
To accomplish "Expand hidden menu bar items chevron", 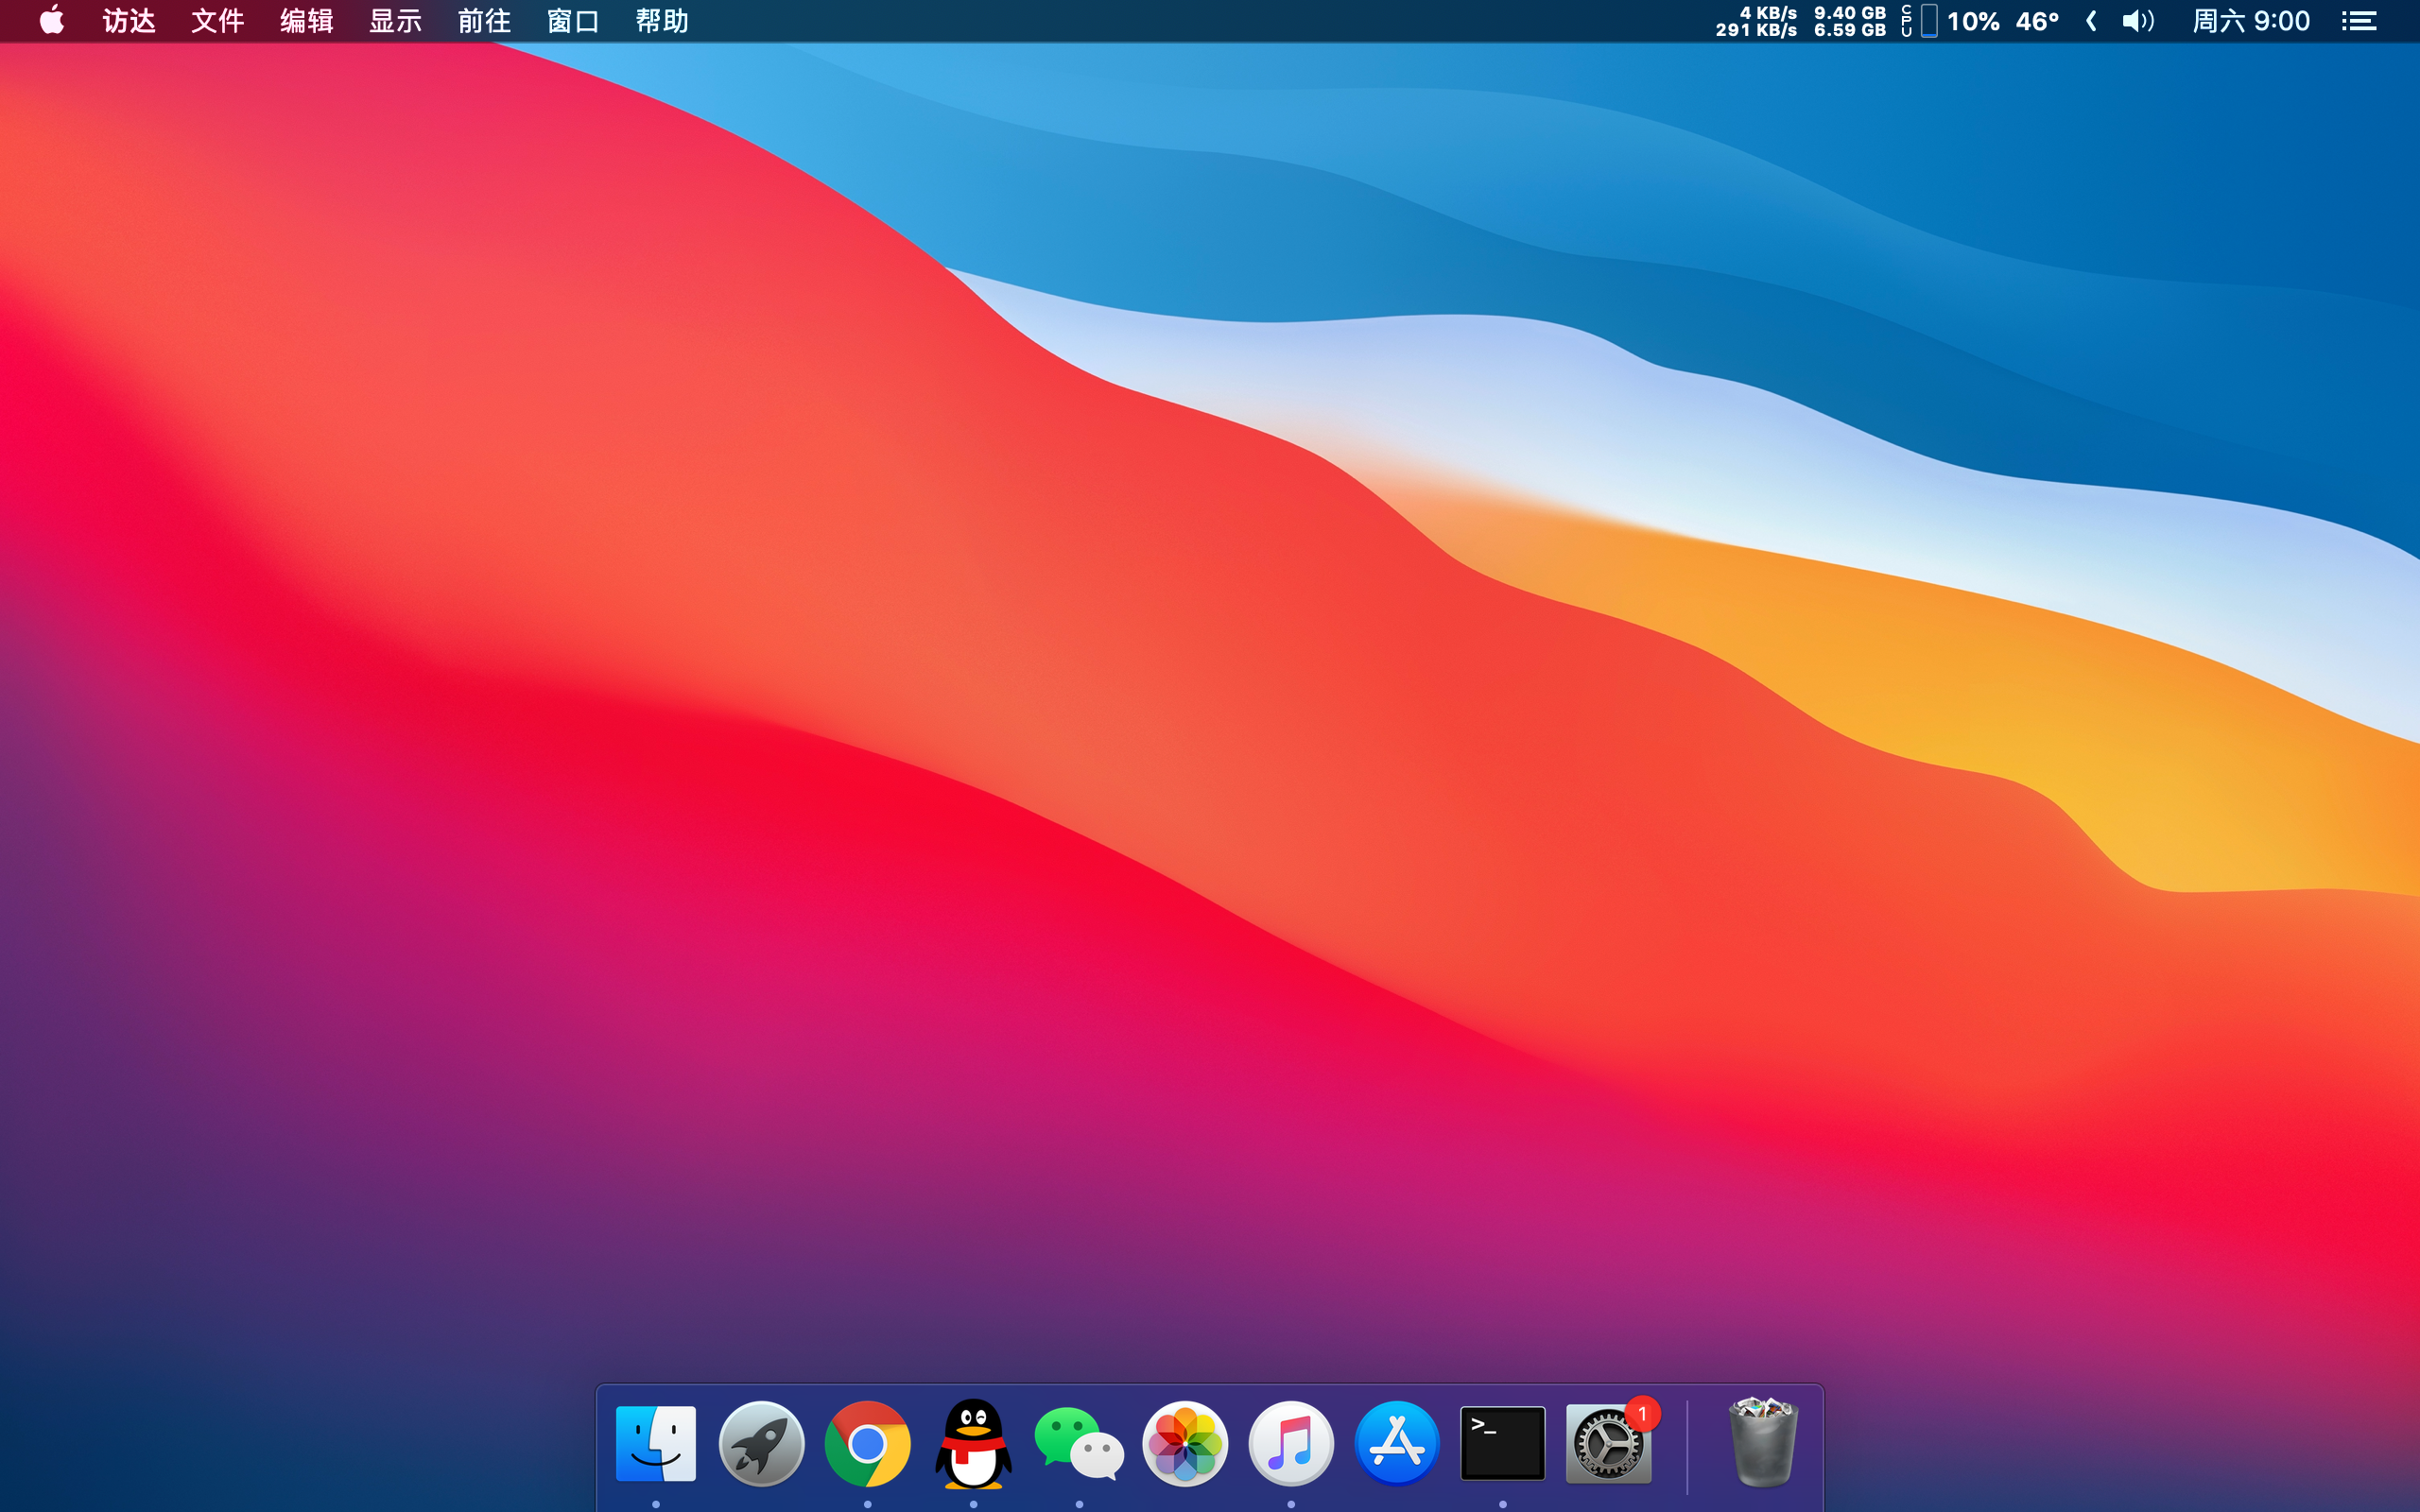I will (x=2091, y=21).
